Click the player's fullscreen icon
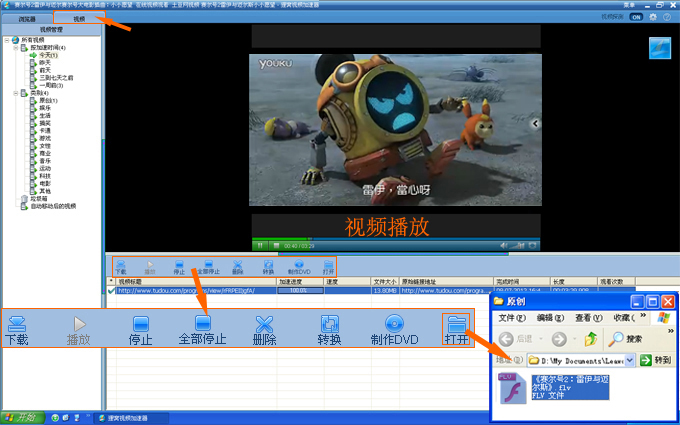 tap(533, 246)
